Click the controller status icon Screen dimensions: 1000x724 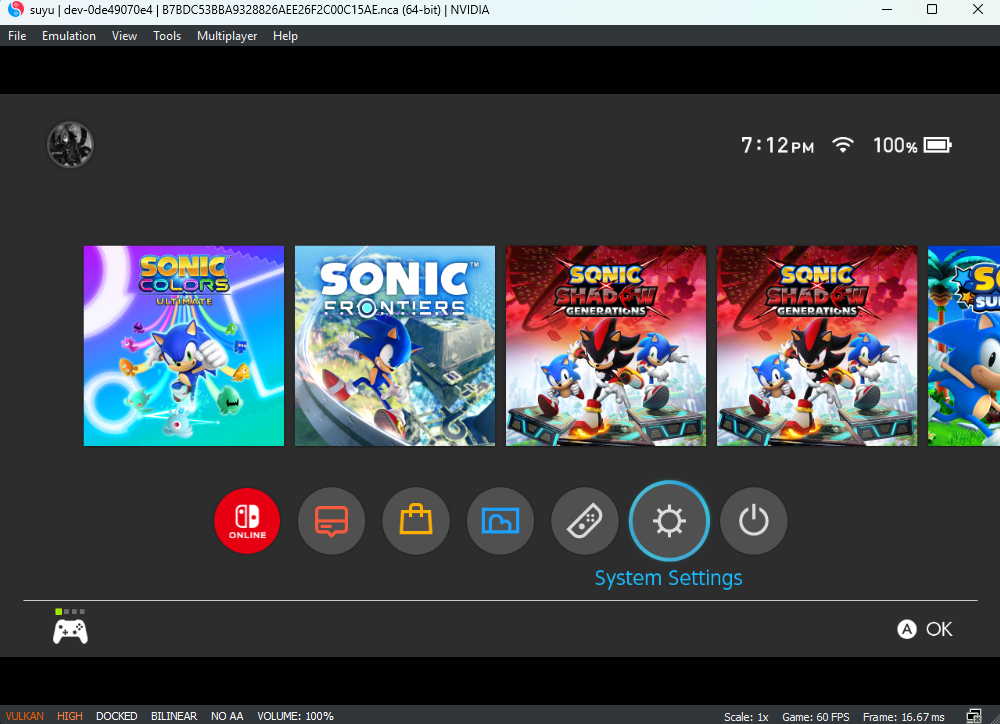pos(70,626)
